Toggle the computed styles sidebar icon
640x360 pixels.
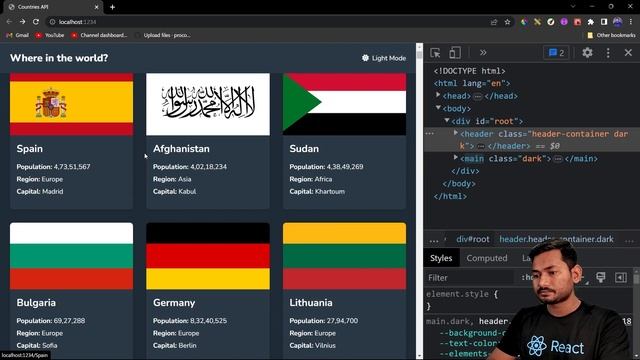[x=621, y=277]
